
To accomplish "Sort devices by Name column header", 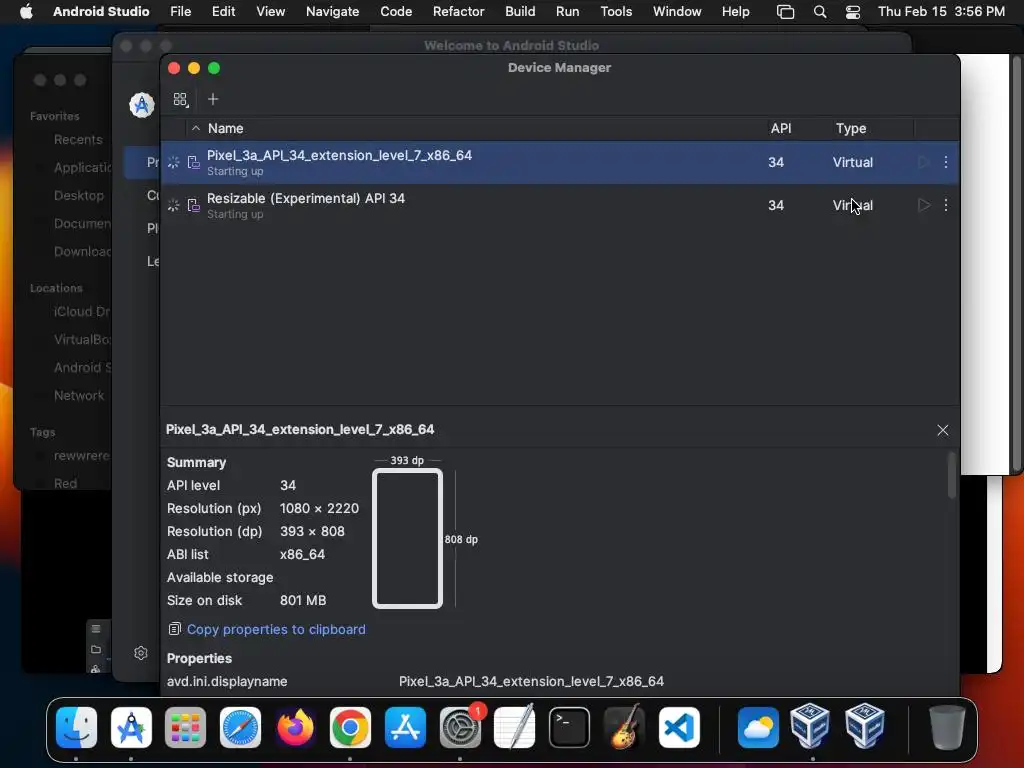I will coord(225,128).
